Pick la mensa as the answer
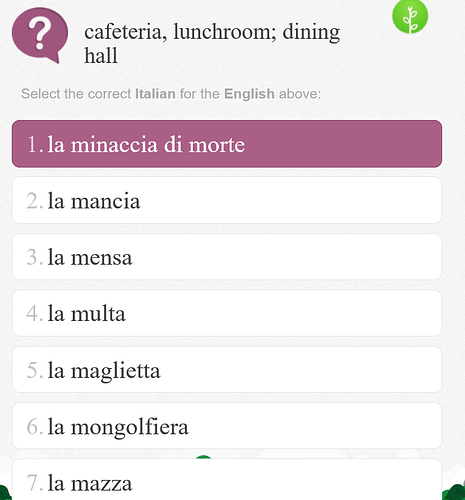The image size is (465, 500). tap(227, 257)
